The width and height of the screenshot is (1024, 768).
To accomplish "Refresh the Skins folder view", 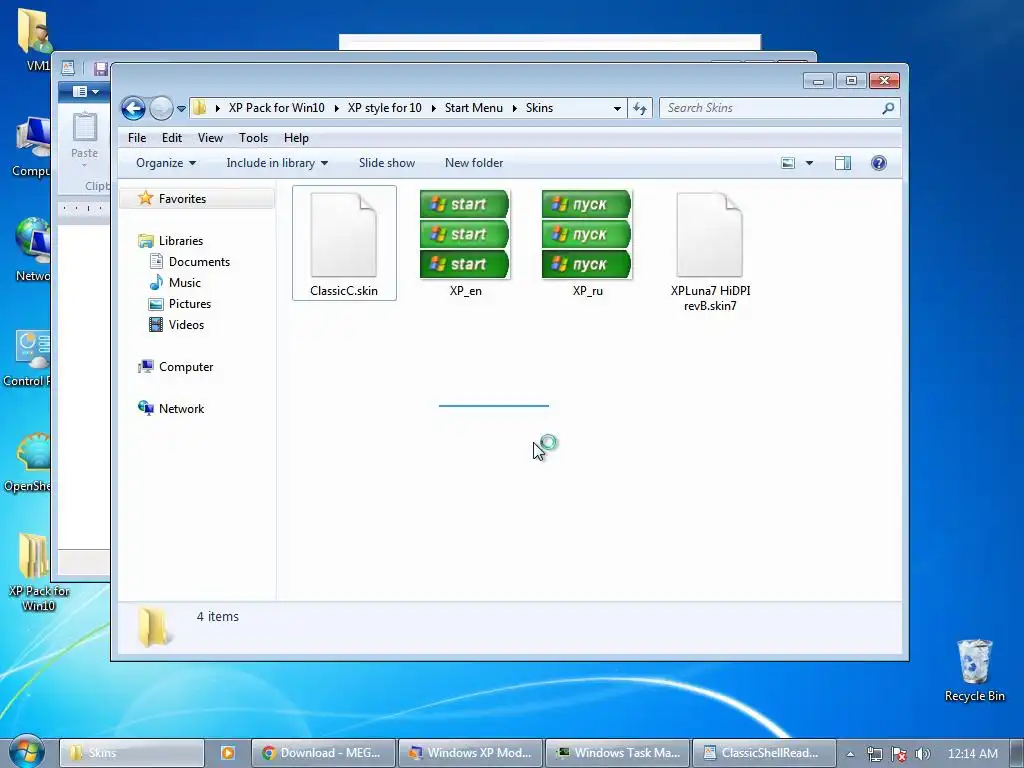I will [x=640, y=108].
